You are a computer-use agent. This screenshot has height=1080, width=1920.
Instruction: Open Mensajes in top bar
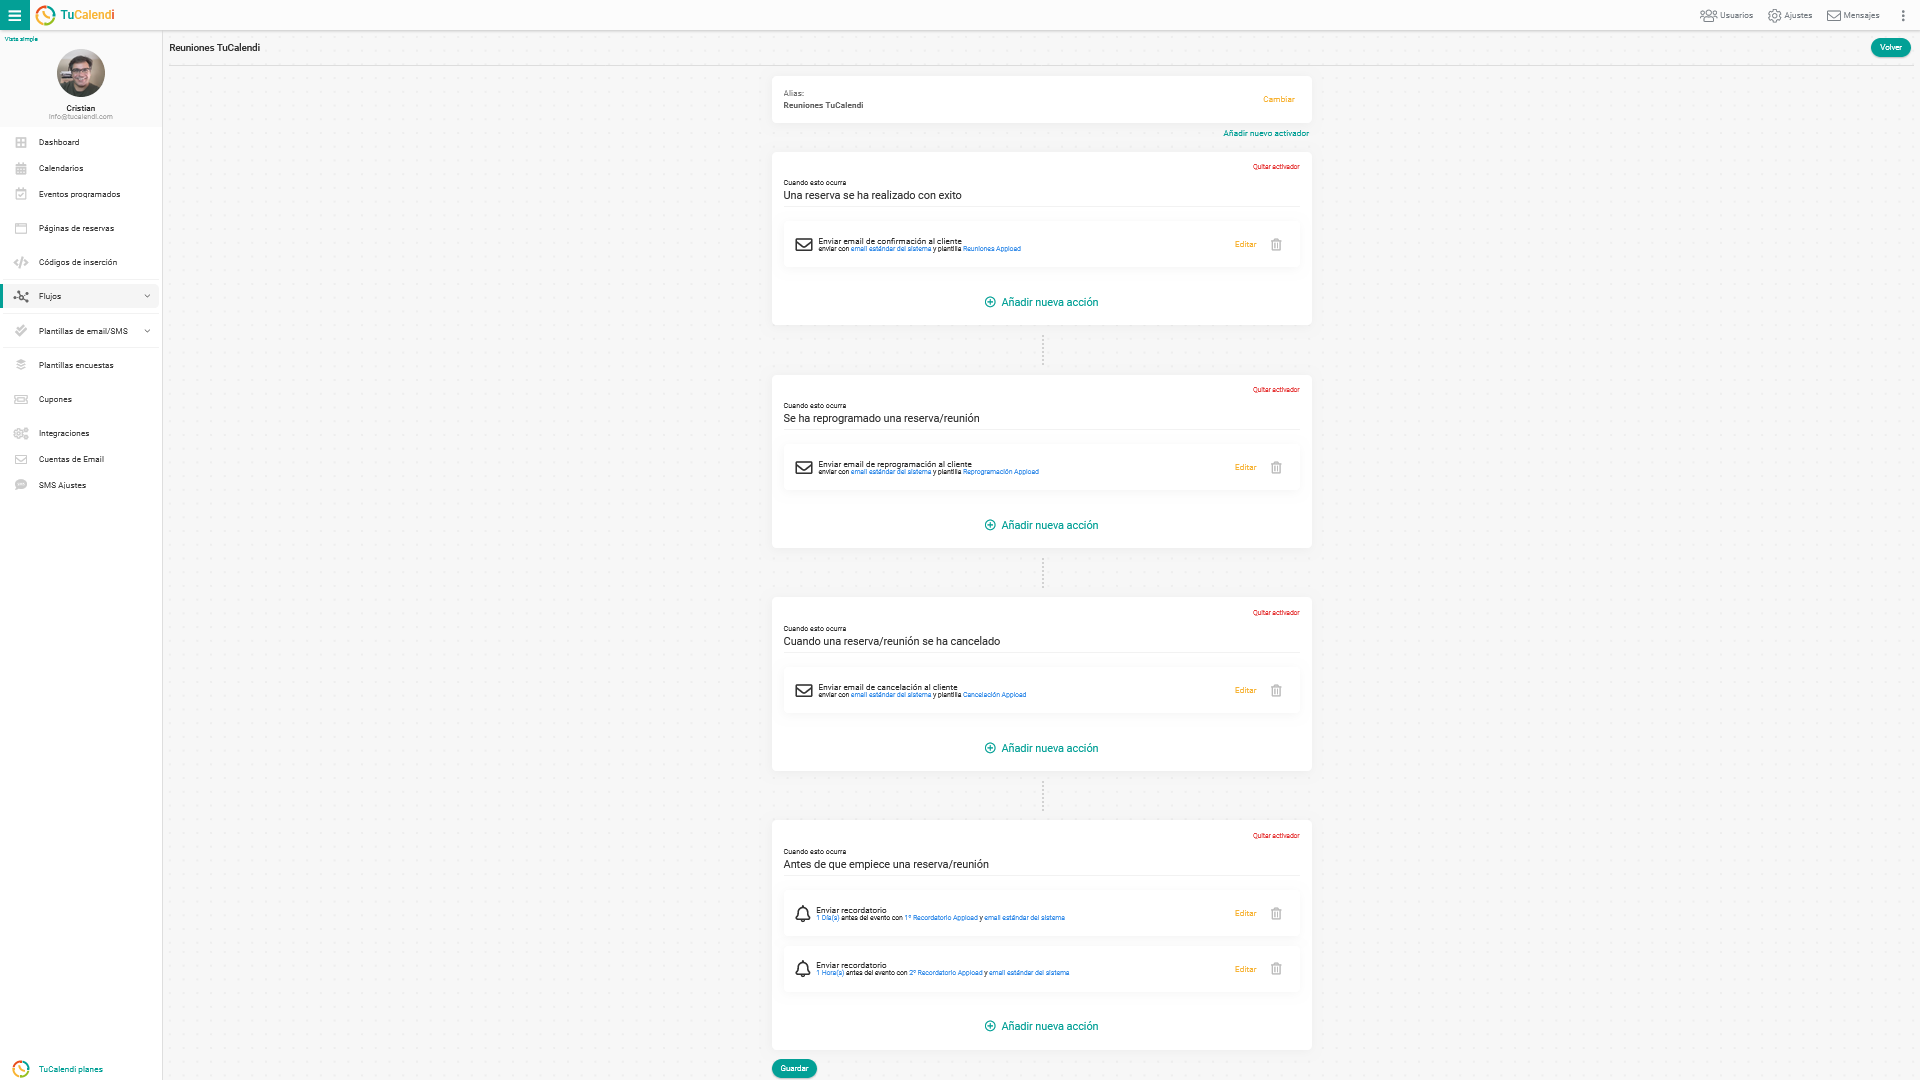[x=1853, y=15]
